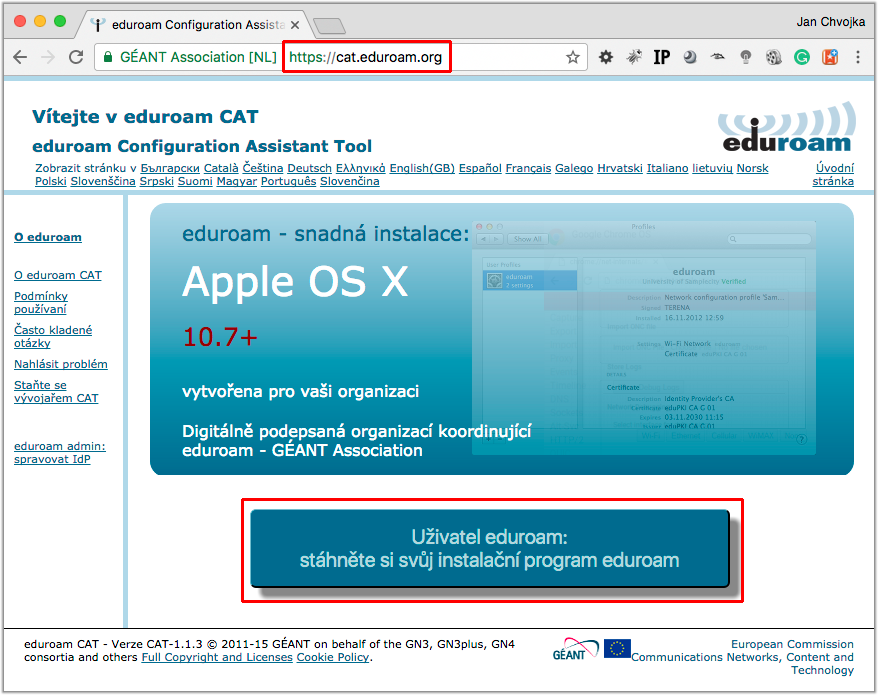Switch language to English(GB)
The width and height of the screenshot is (878, 695).
(422, 168)
